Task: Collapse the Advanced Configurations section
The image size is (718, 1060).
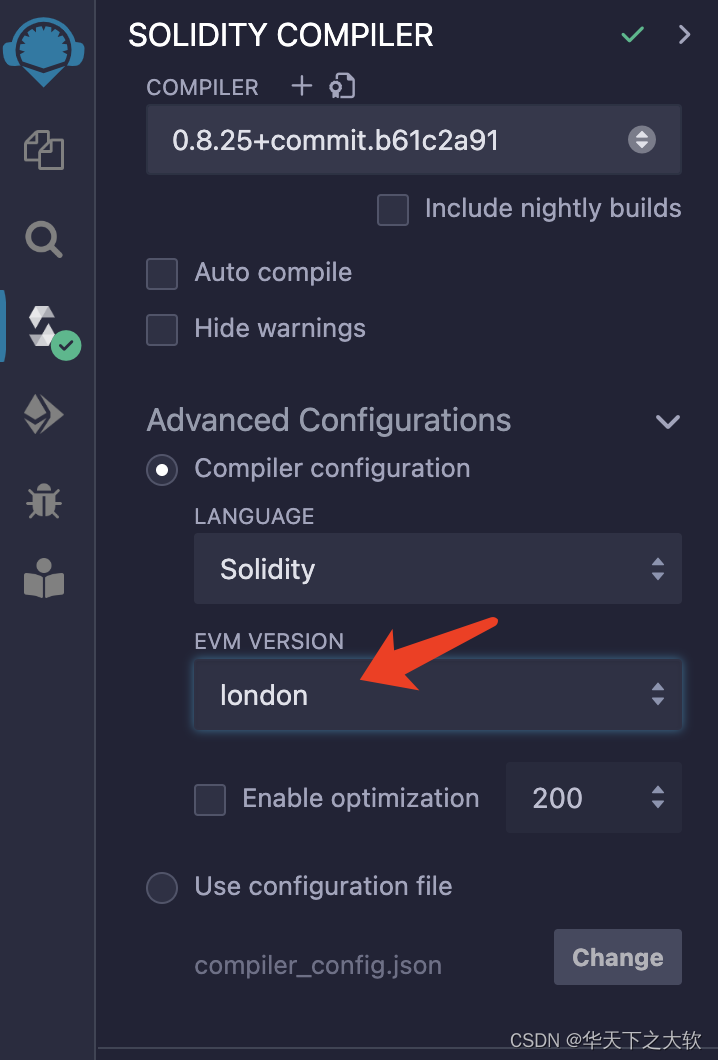Action: click(x=667, y=422)
